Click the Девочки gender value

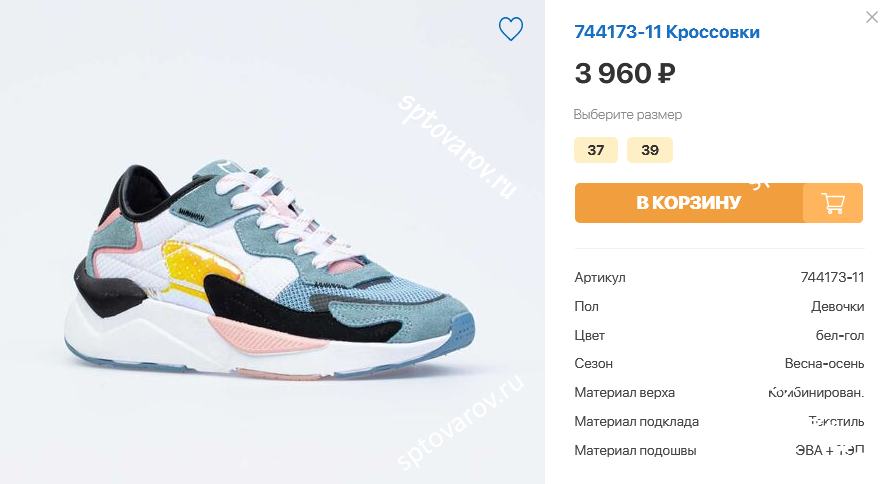click(838, 306)
